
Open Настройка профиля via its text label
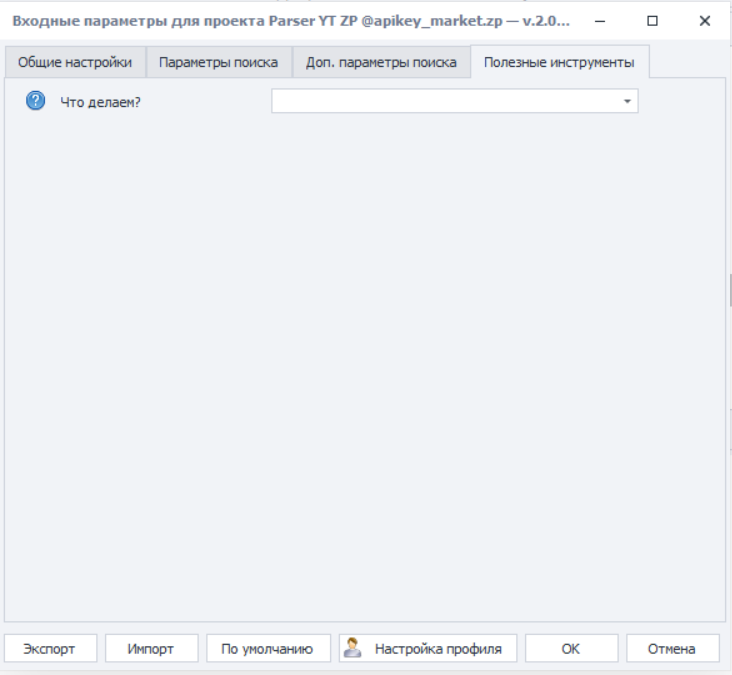pyautogui.click(x=438, y=649)
